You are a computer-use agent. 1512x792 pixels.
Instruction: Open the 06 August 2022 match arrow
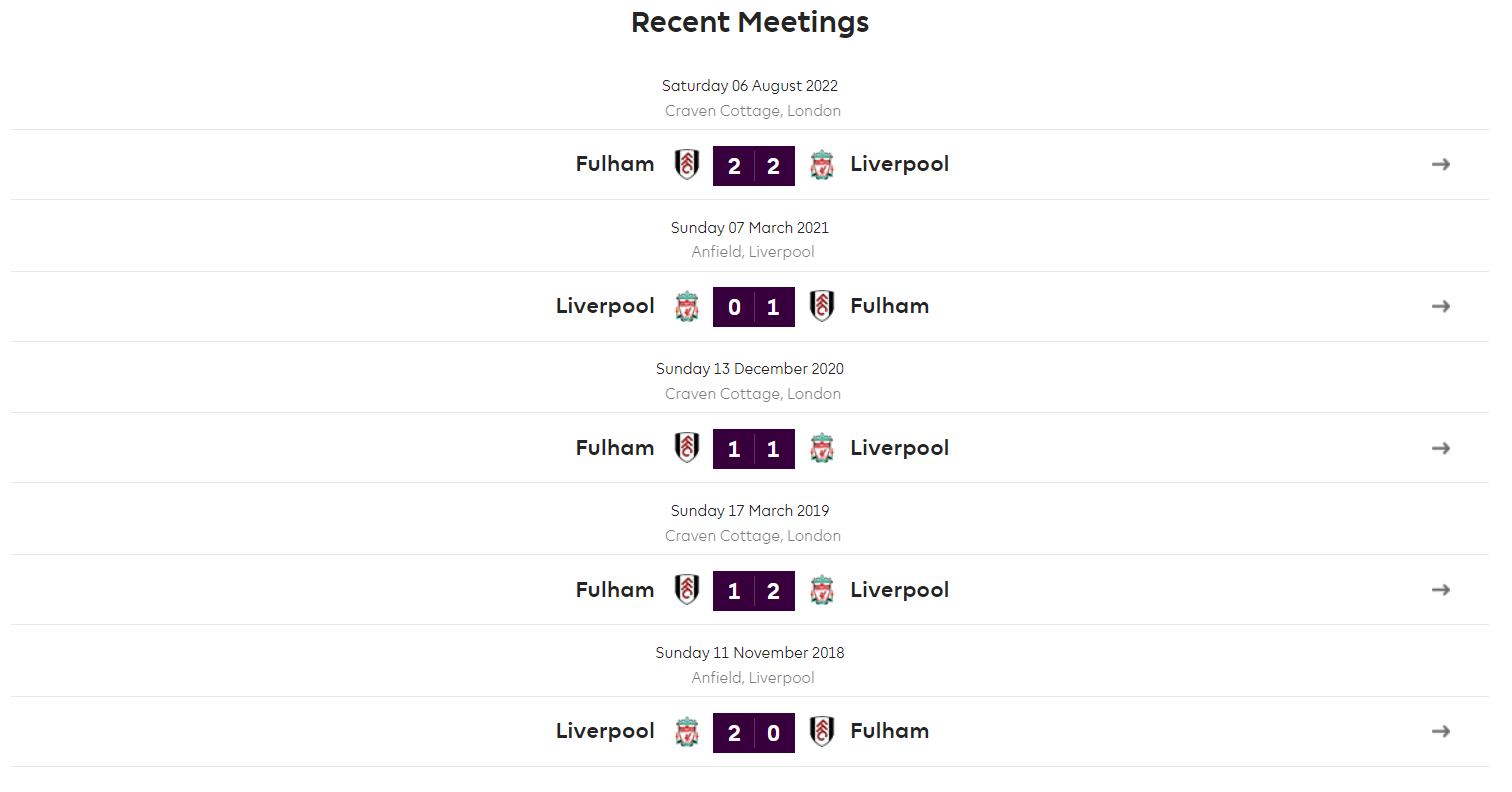pos(1440,165)
